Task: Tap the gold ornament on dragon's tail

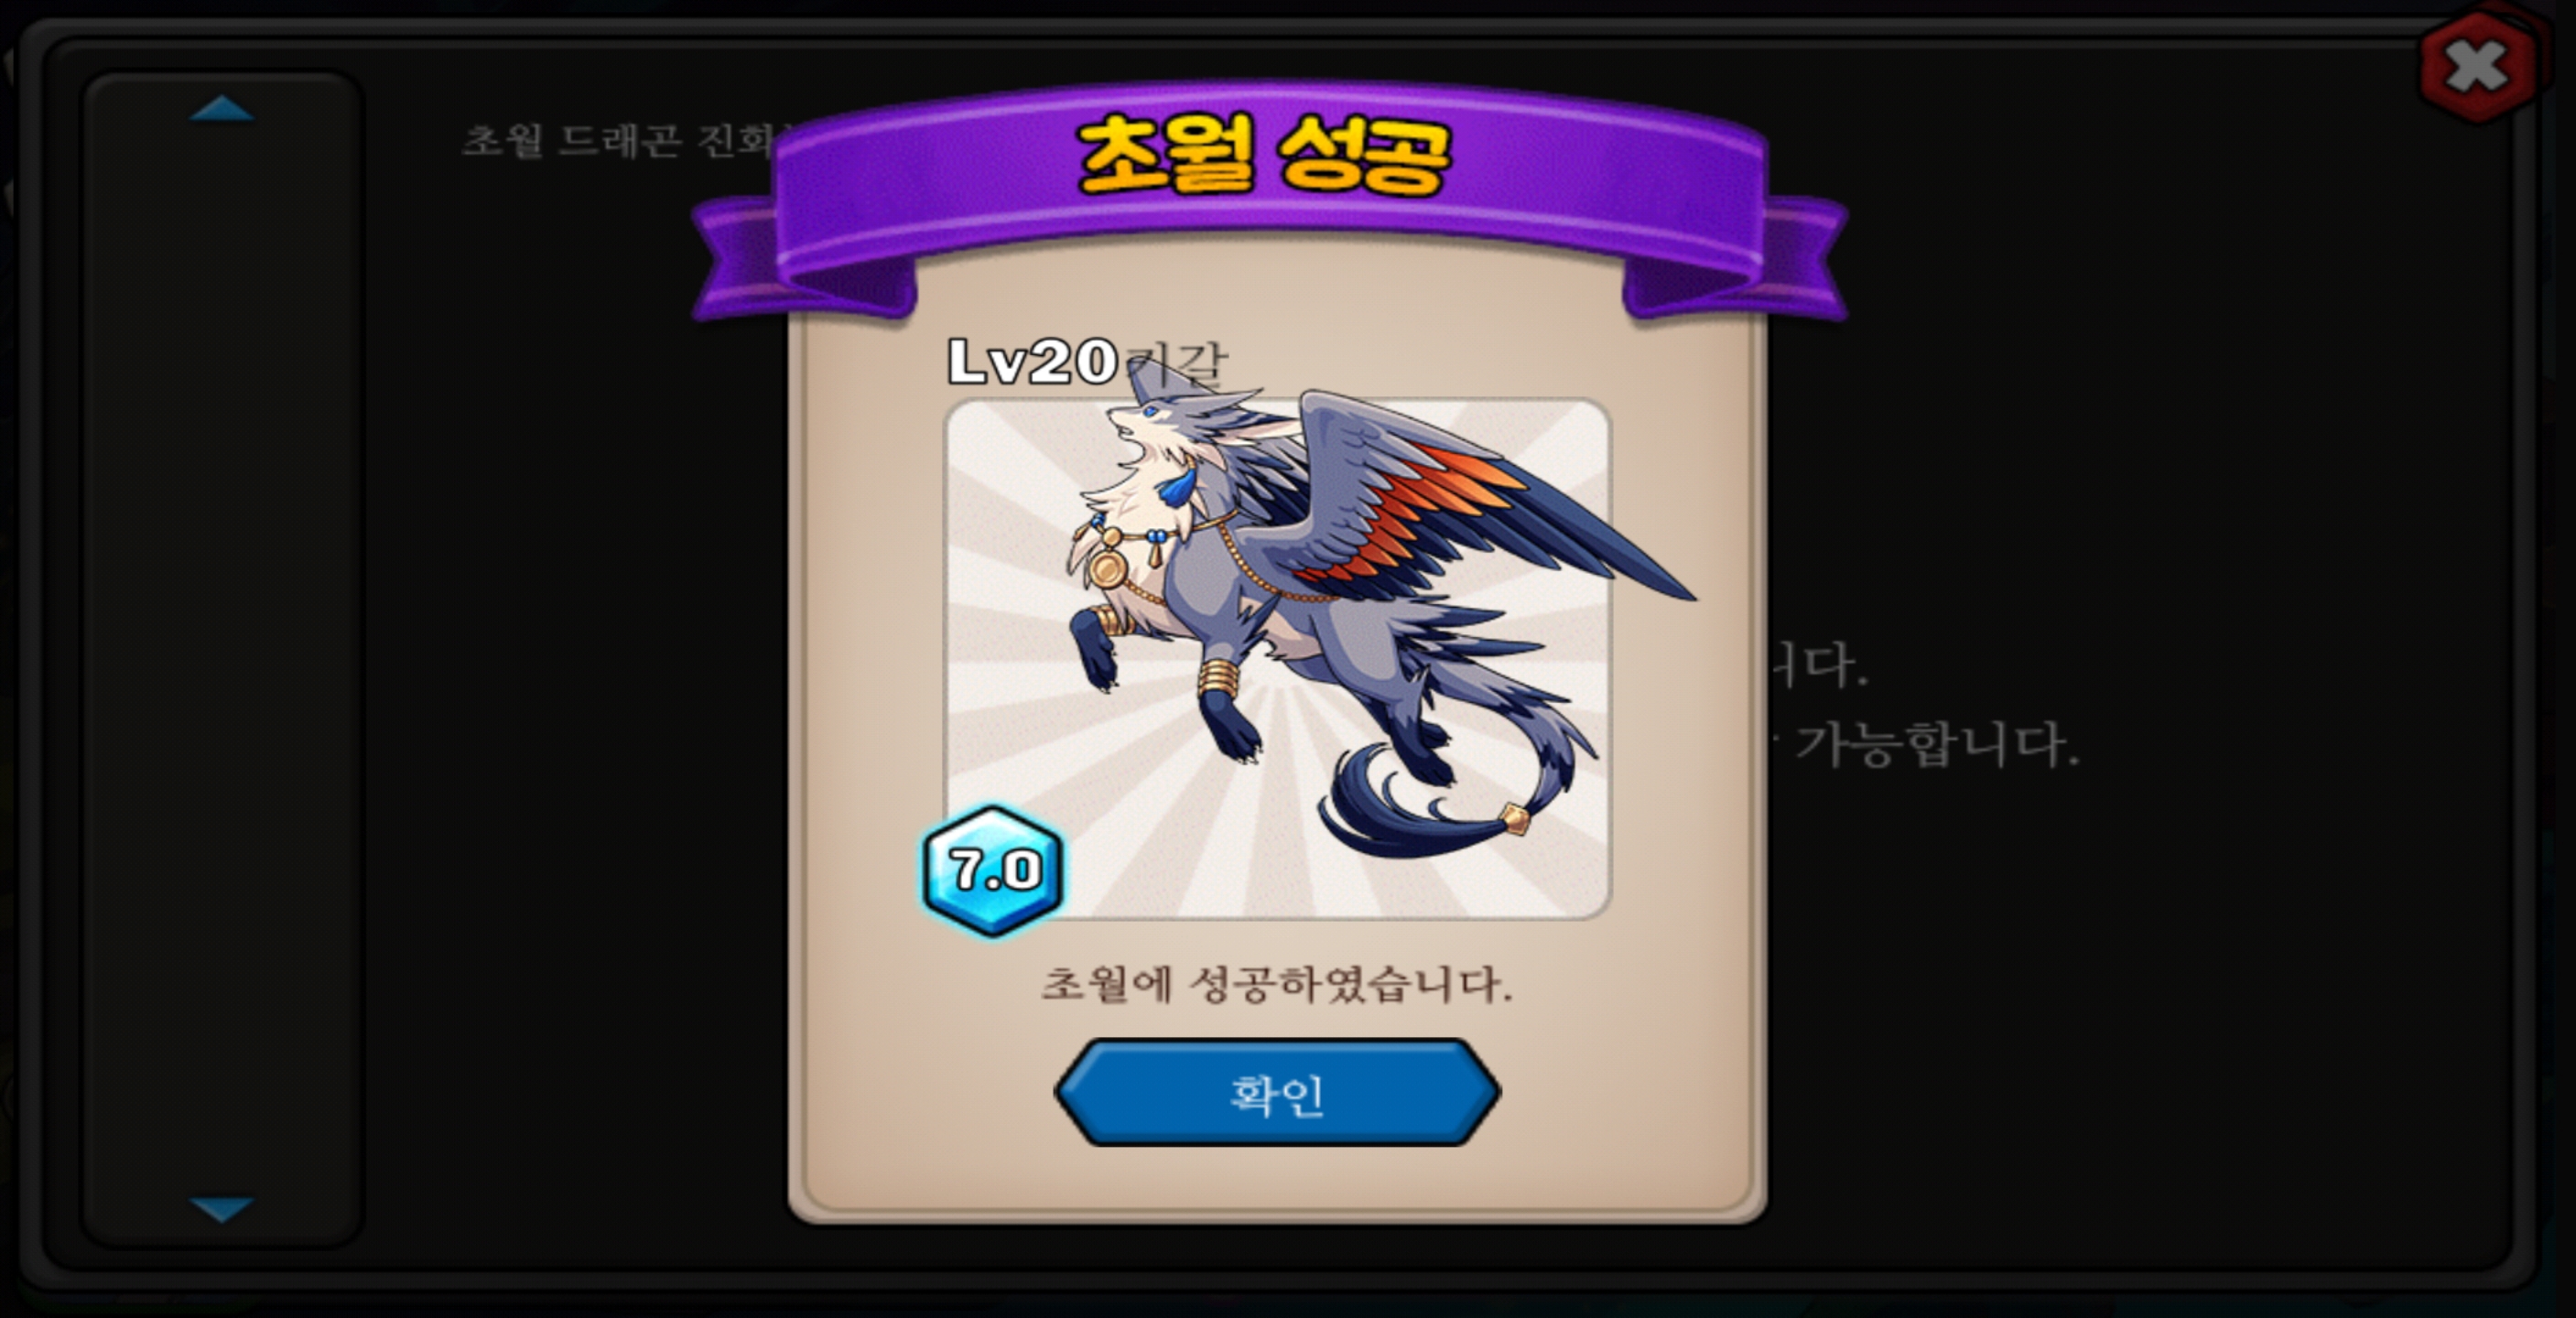Action: point(1515,820)
